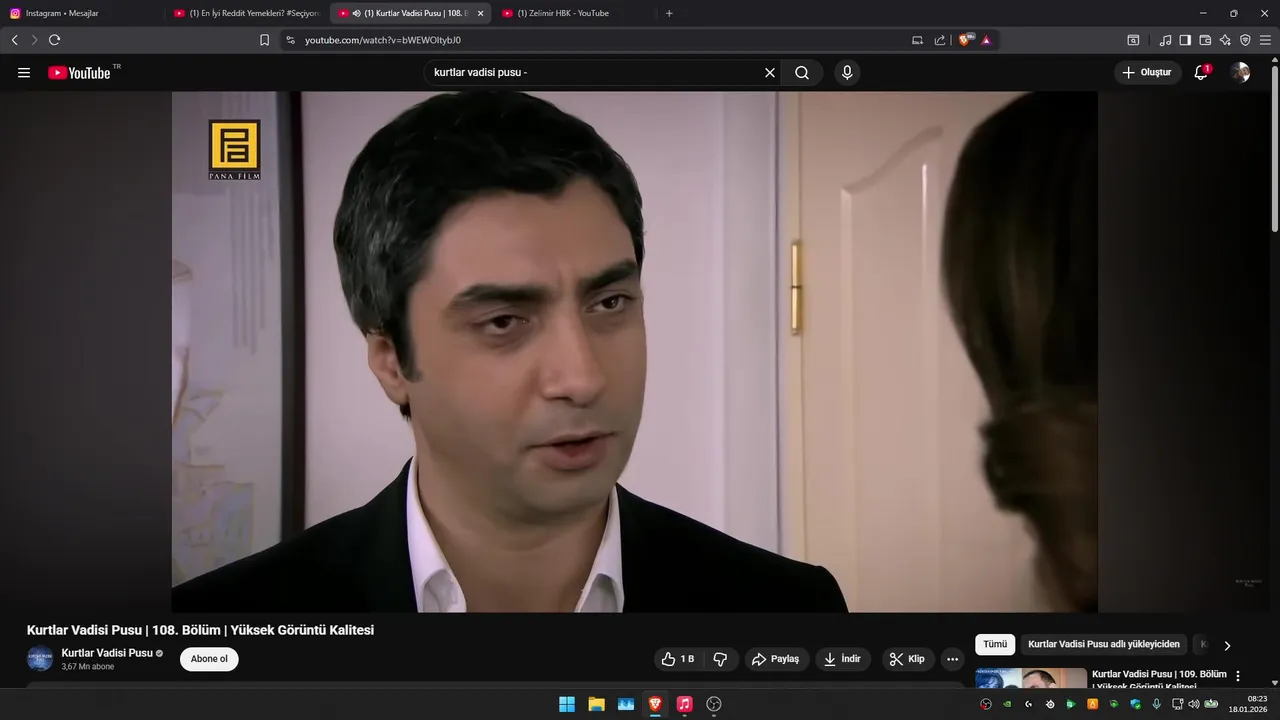Toggle the browser sidebar panel
The width and height of the screenshot is (1280, 720).
(x=1185, y=40)
